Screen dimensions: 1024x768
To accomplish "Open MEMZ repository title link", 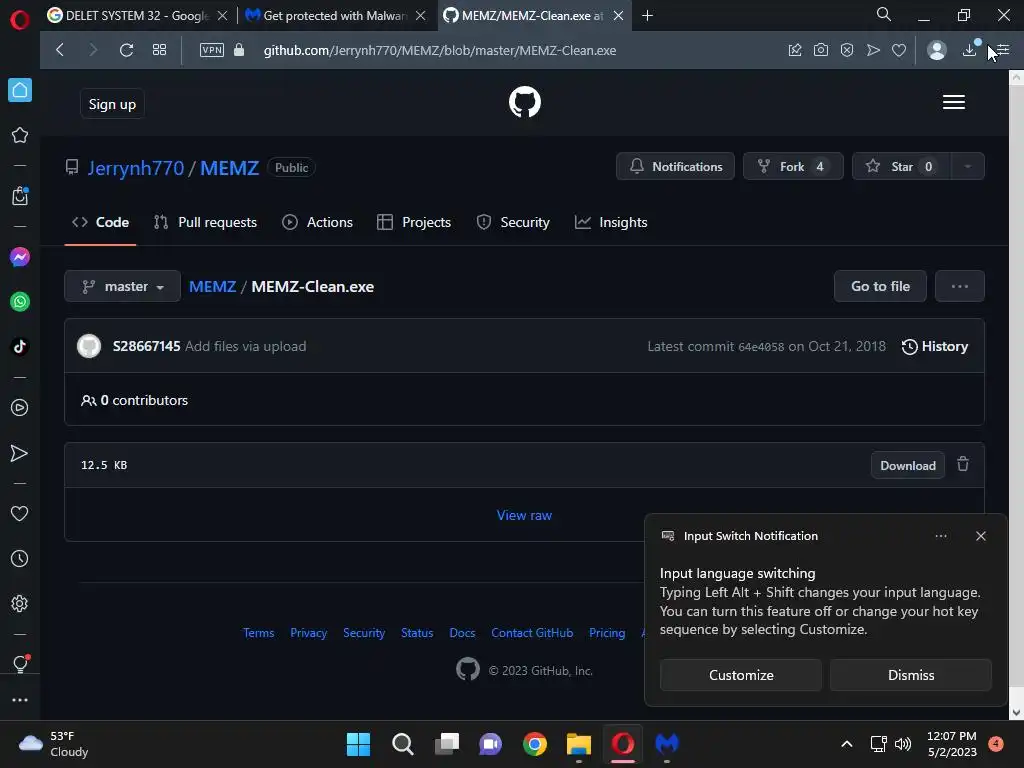I will pos(229,168).
